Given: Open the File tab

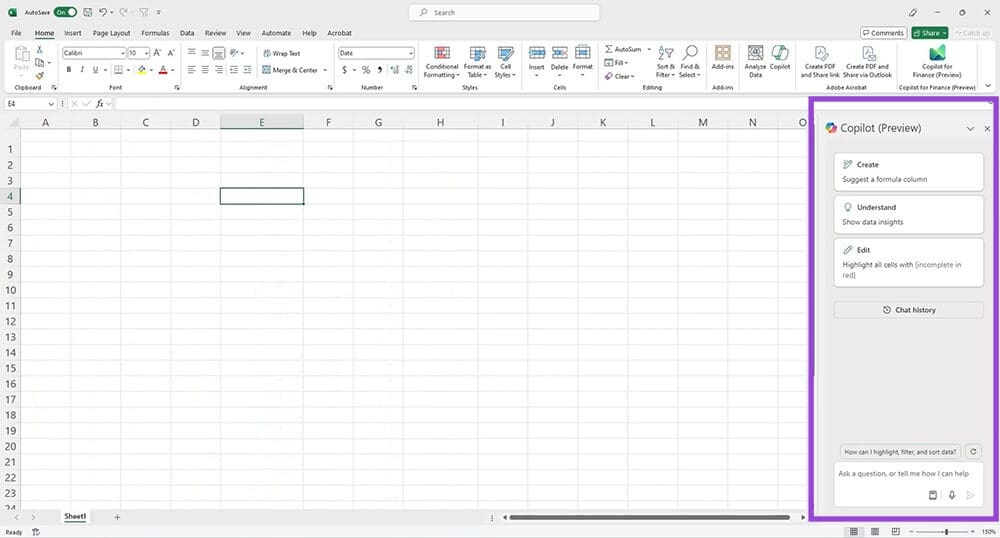Looking at the screenshot, I should (x=16, y=33).
